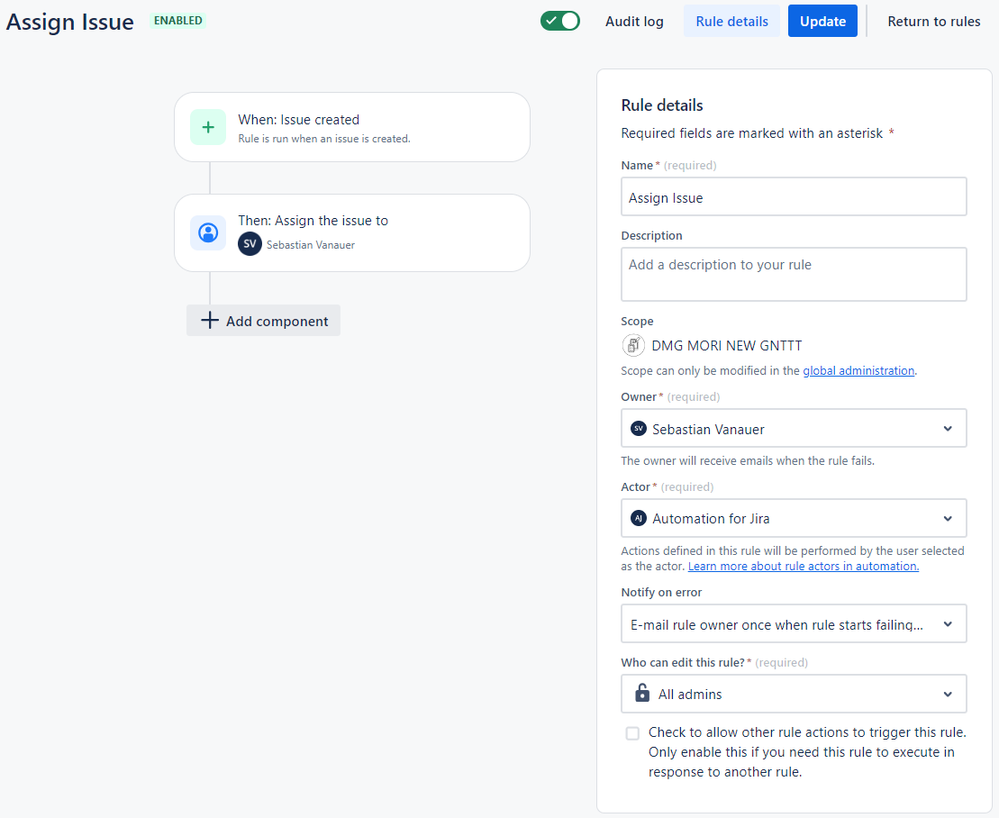Click the SV avatar in the action card
999x818 pixels.
tap(250, 244)
